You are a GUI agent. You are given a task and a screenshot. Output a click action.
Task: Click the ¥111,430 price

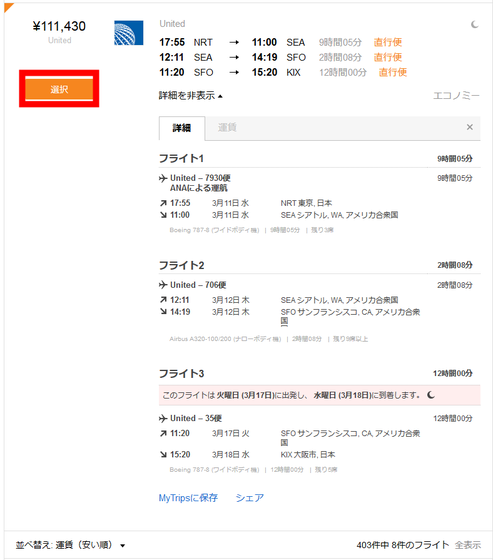[x=59, y=26]
